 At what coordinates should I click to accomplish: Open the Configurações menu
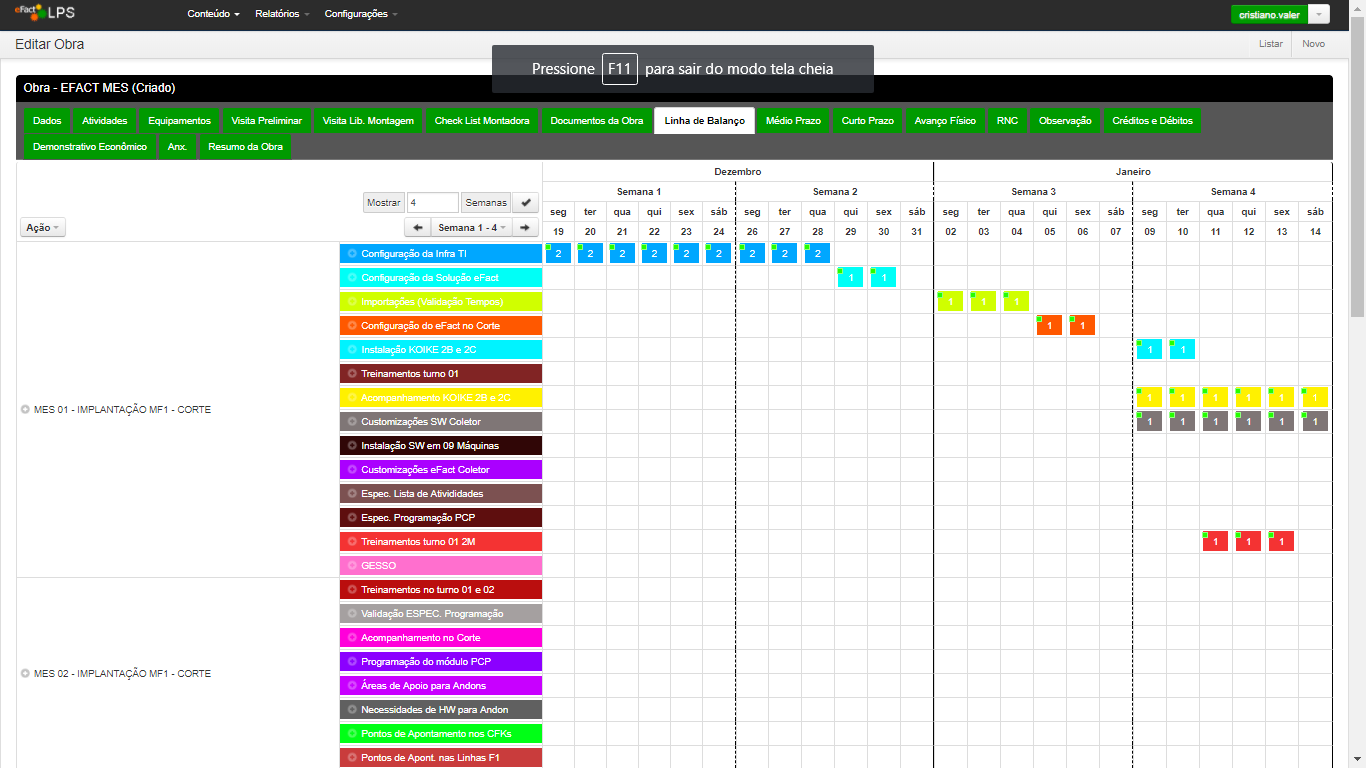pyautogui.click(x=361, y=14)
